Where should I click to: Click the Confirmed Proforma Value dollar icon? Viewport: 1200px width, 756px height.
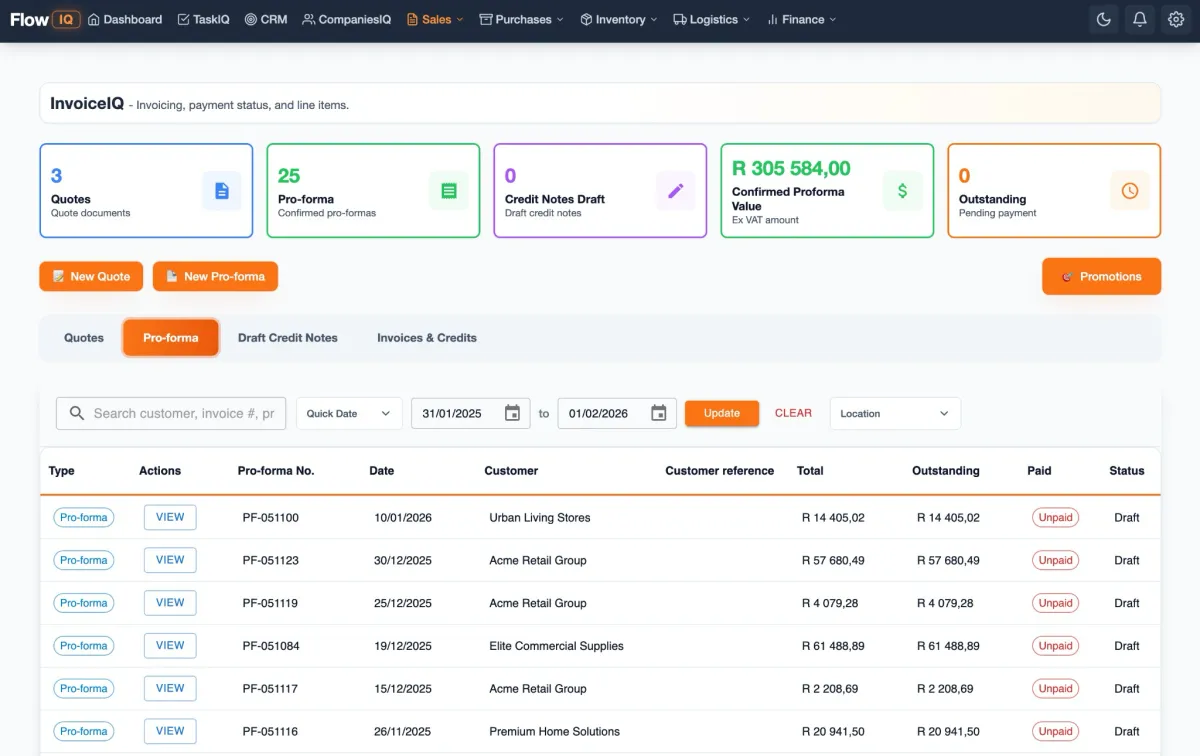pos(902,190)
